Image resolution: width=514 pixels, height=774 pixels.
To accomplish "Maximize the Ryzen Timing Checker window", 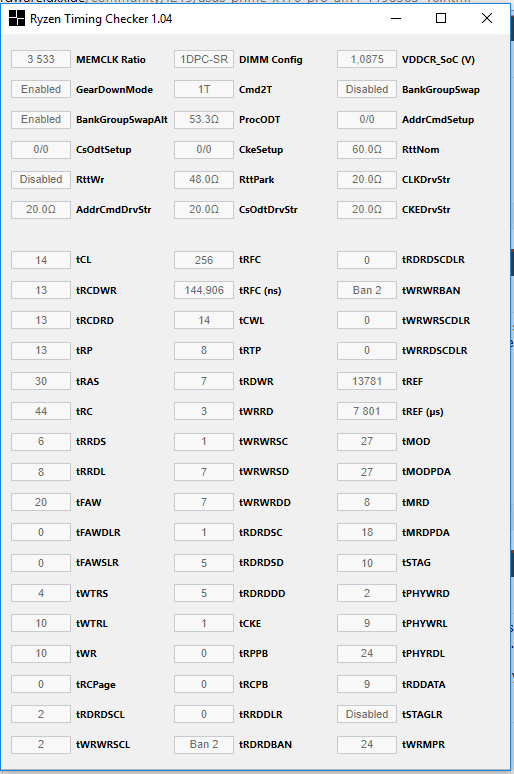I will (x=441, y=18).
